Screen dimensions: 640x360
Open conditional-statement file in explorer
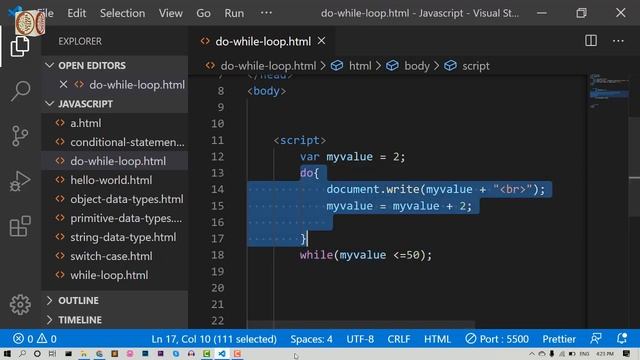pos(114,142)
